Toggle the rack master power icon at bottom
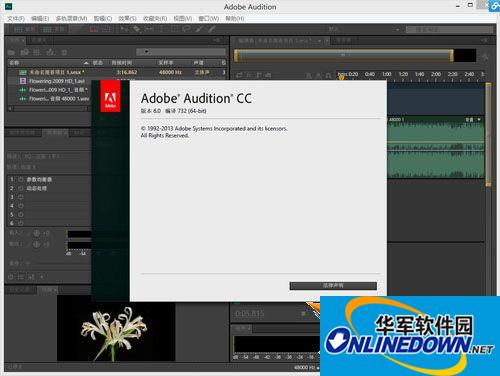500x376 pixels. pyautogui.click(x=11, y=277)
